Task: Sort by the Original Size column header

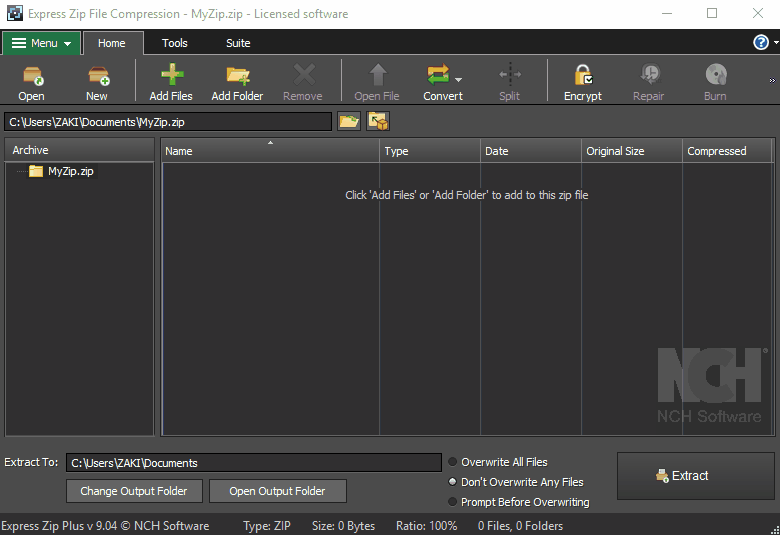Action: tap(632, 151)
